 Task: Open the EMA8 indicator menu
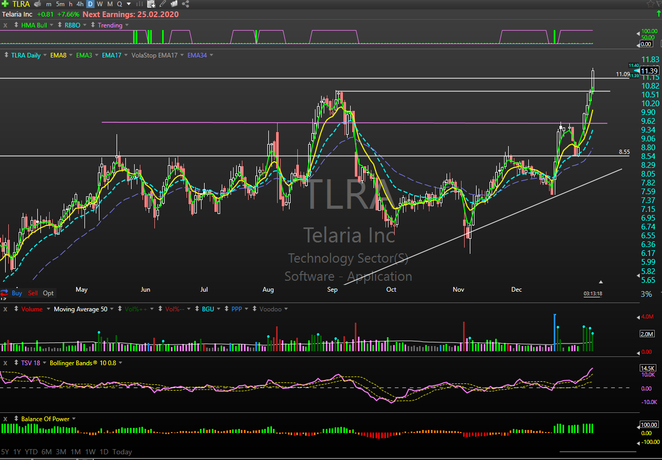[x=71, y=55]
